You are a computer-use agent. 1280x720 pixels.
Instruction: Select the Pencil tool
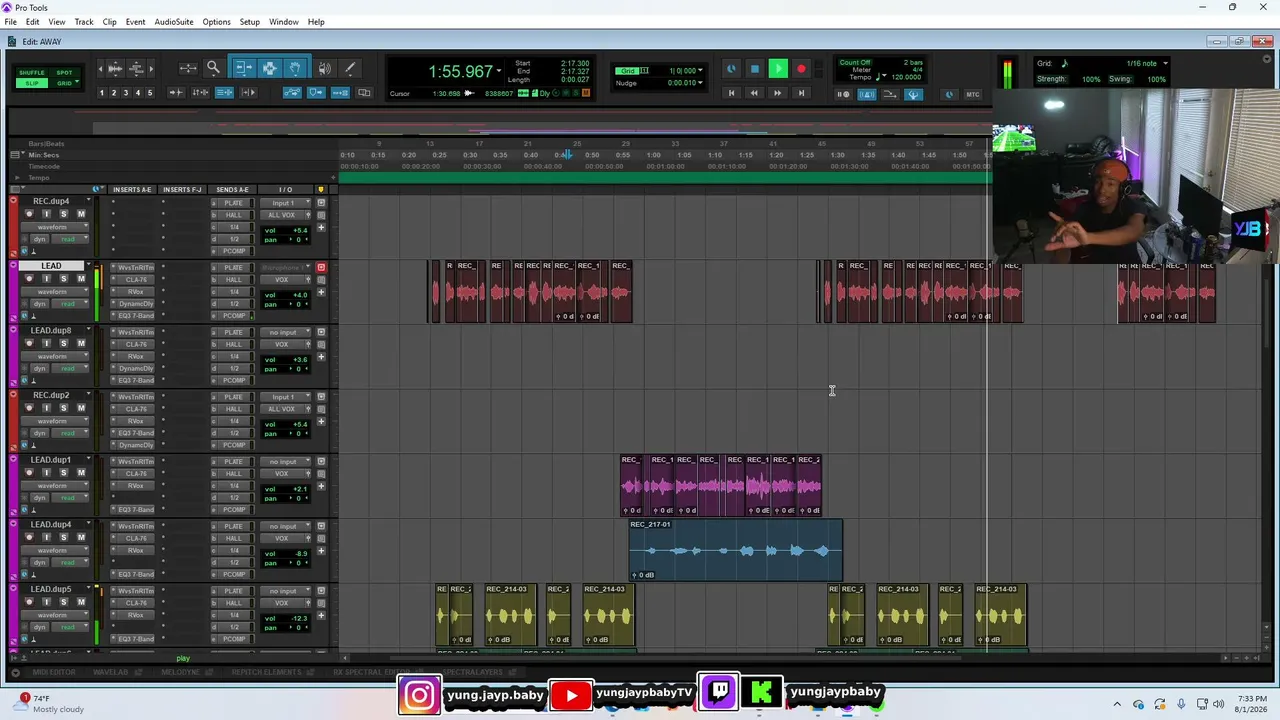tap(350, 68)
